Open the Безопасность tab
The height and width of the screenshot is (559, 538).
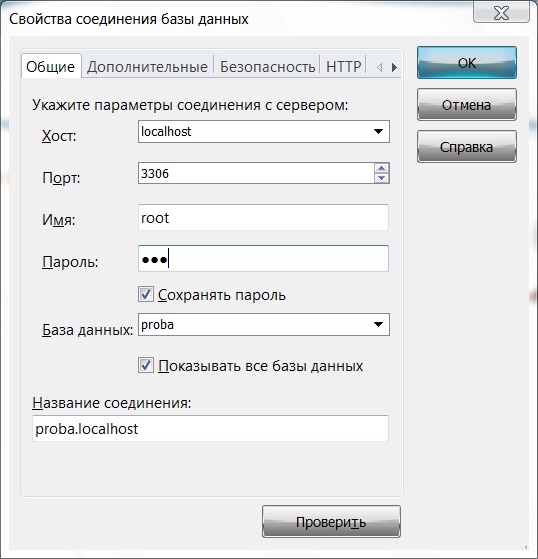267,67
